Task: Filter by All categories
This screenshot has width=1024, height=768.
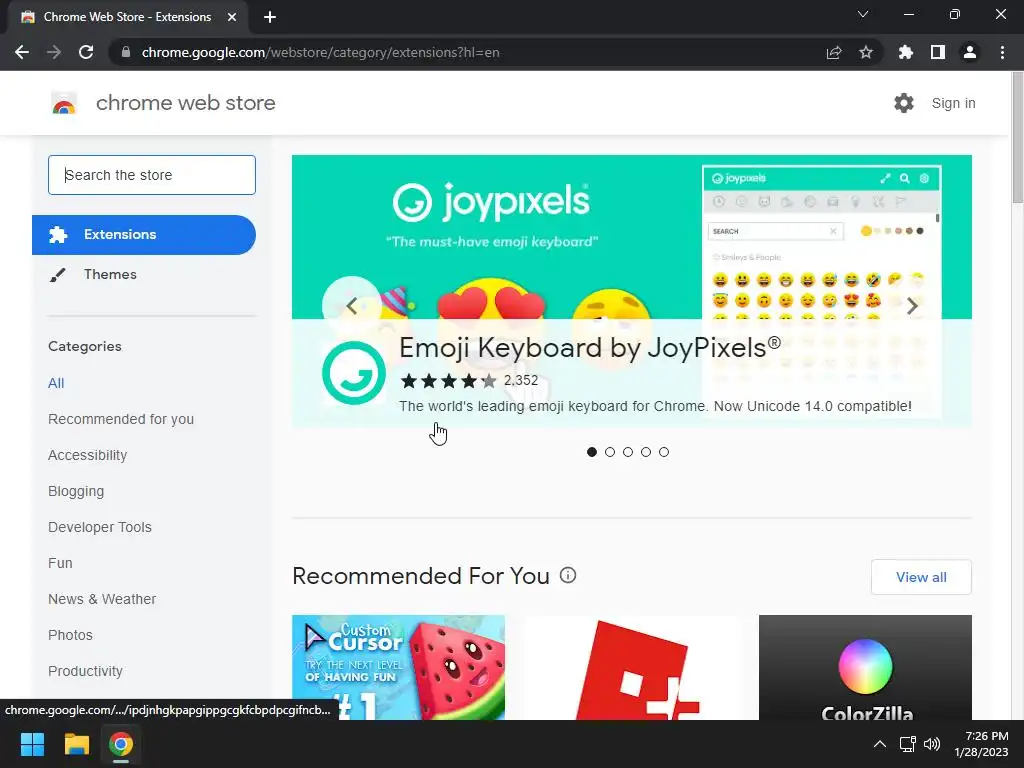Action: coord(56,383)
